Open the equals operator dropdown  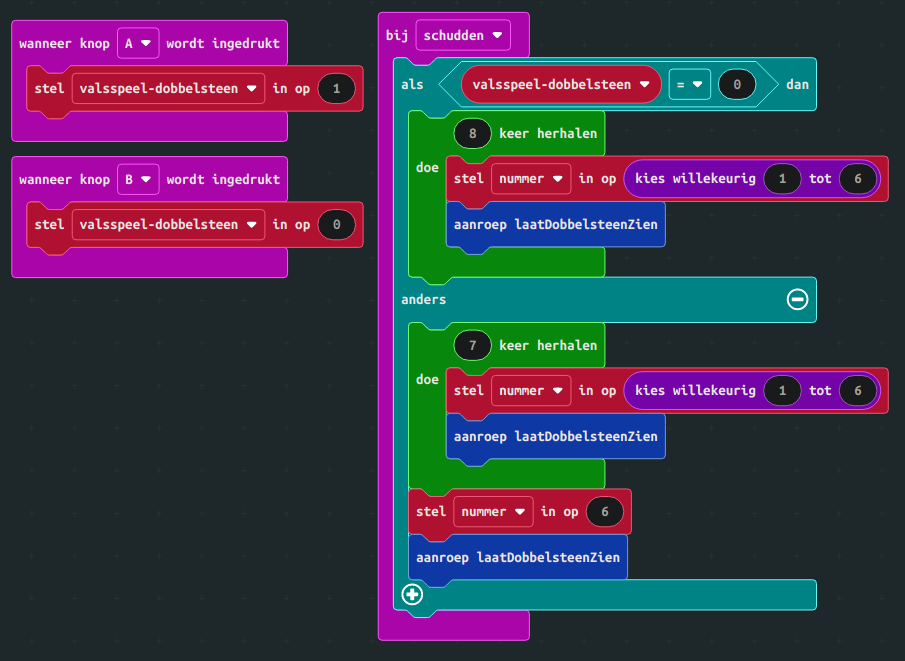689,85
